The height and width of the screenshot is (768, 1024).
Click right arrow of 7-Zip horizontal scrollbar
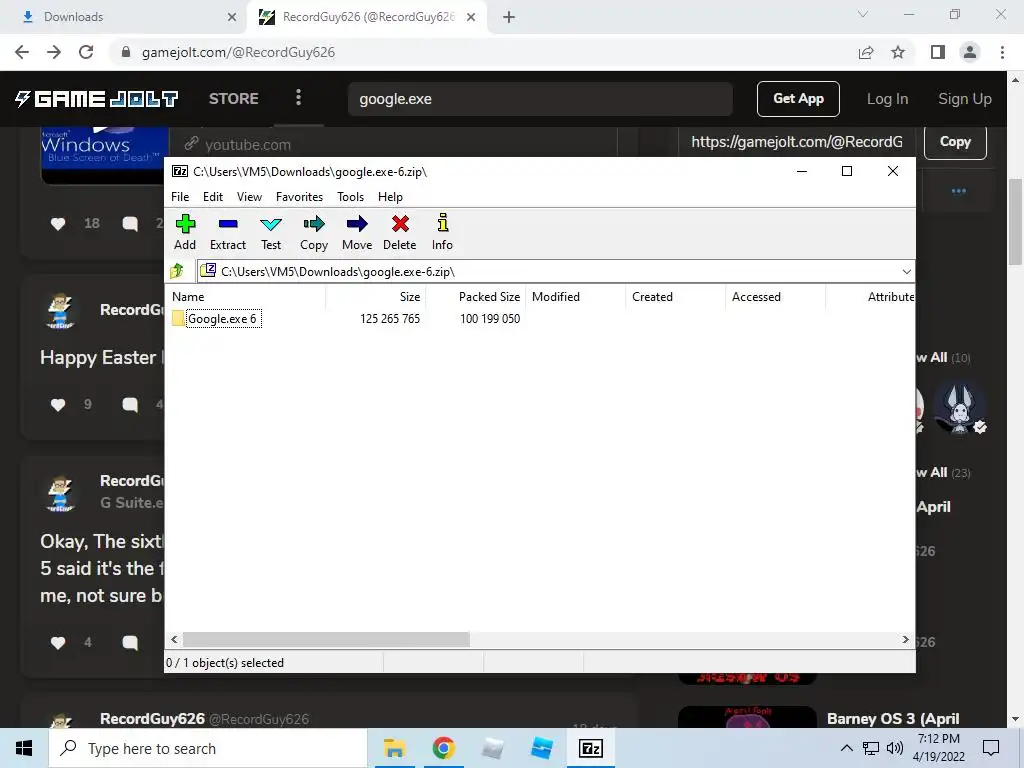pyautogui.click(x=905, y=639)
